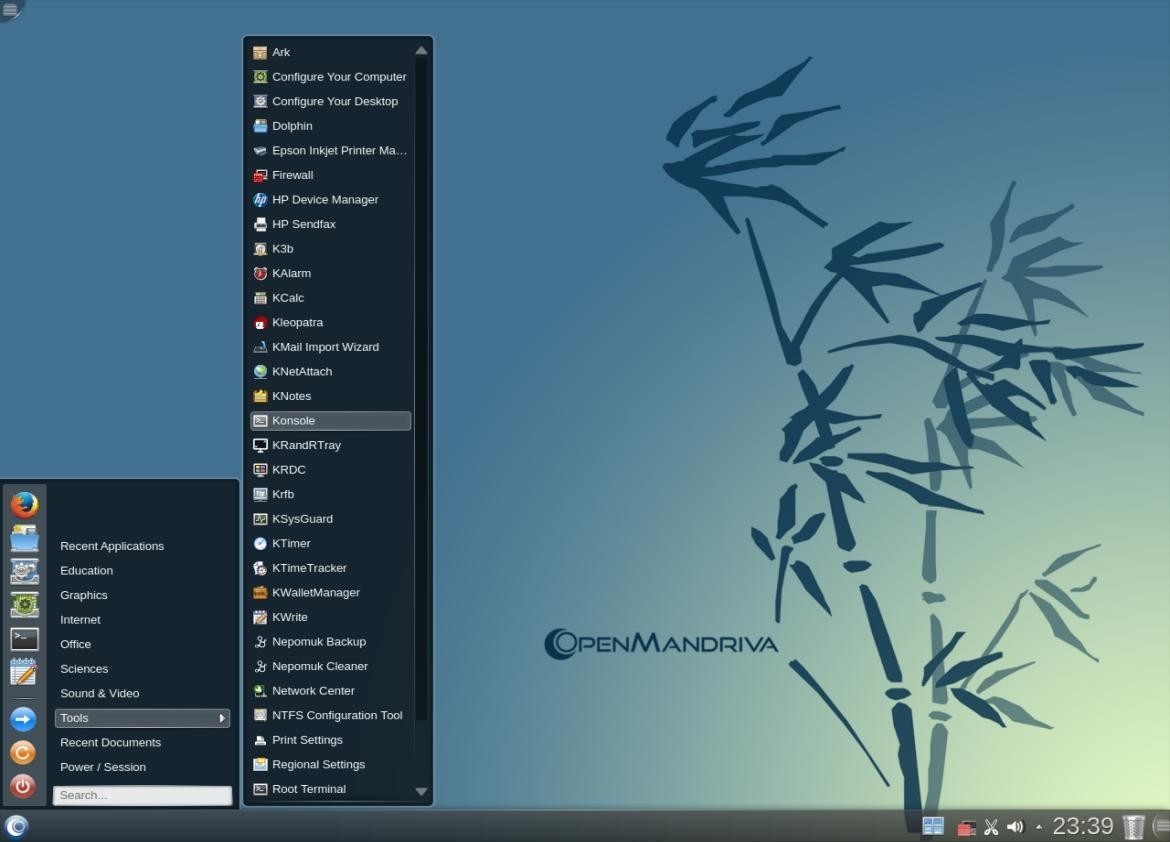
Task: Open the file manager icon in the sidebar
Action: tap(24, 538)
